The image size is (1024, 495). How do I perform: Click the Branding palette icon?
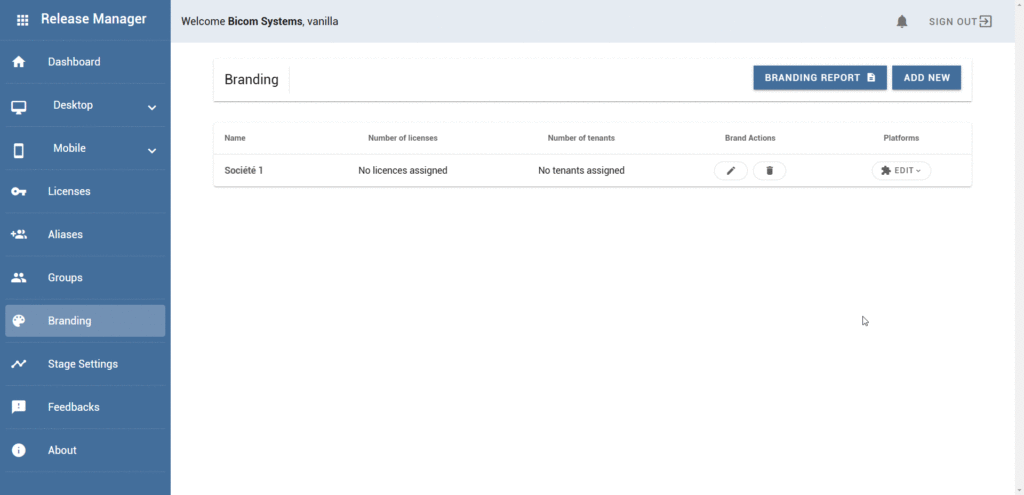pyautogui.click(x=19, y=321)
